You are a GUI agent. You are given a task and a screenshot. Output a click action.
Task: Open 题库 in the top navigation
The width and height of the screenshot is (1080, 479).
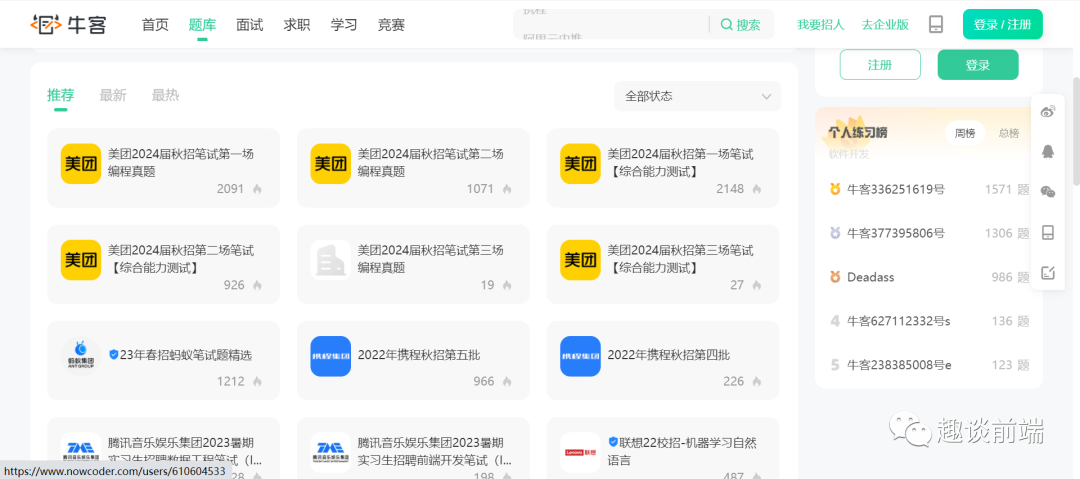tap(202, 25)
